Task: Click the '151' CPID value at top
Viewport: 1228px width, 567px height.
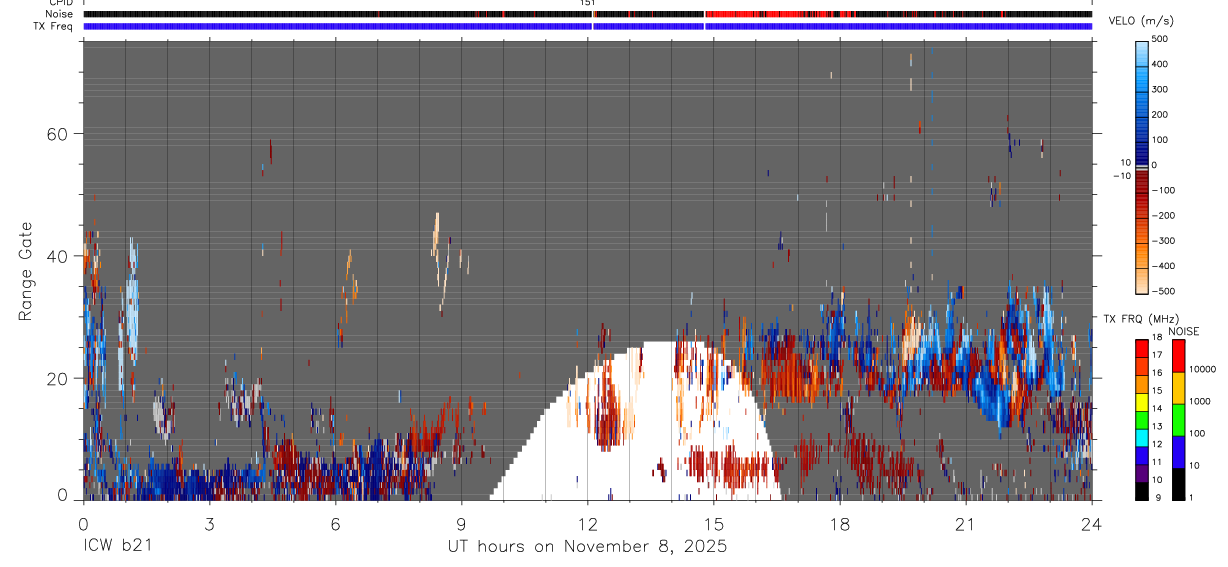Action: [x=587, y=3]
